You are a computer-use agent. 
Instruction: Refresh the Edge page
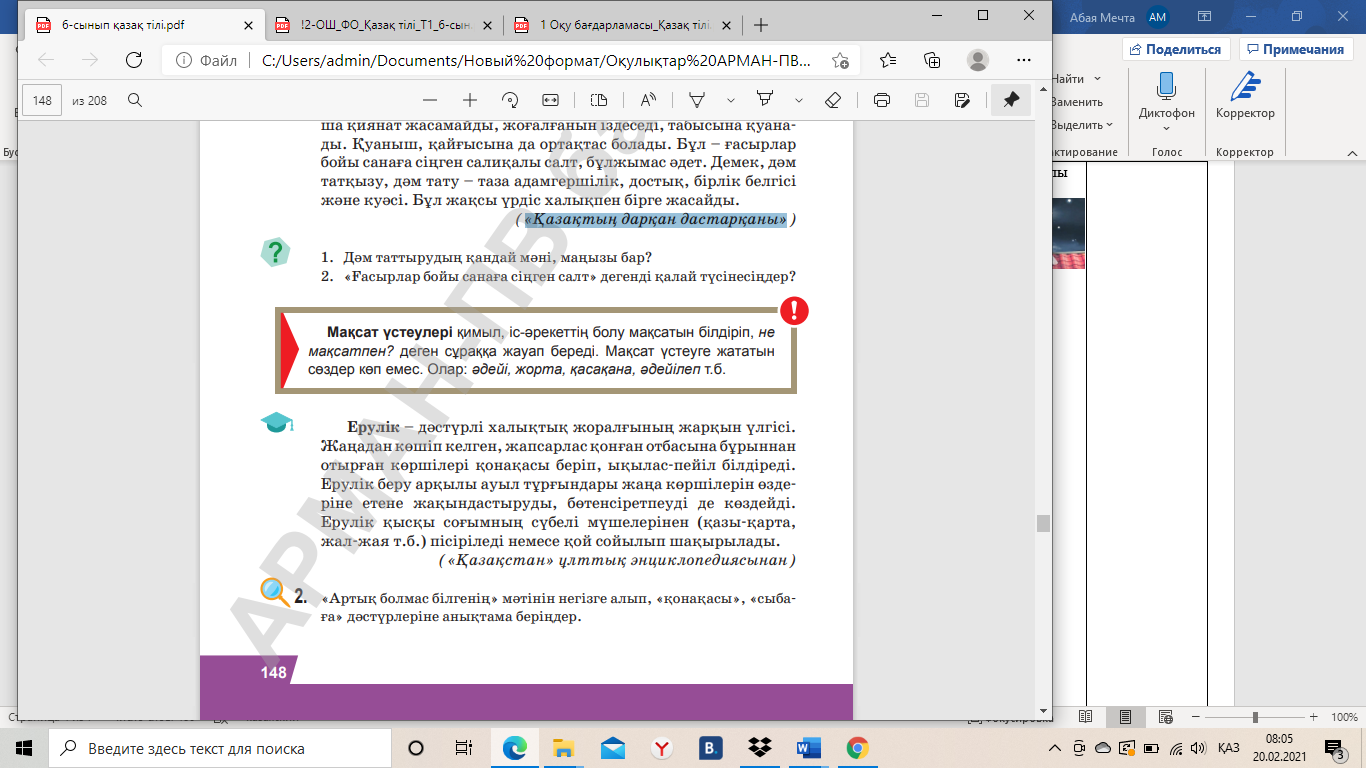133,60
